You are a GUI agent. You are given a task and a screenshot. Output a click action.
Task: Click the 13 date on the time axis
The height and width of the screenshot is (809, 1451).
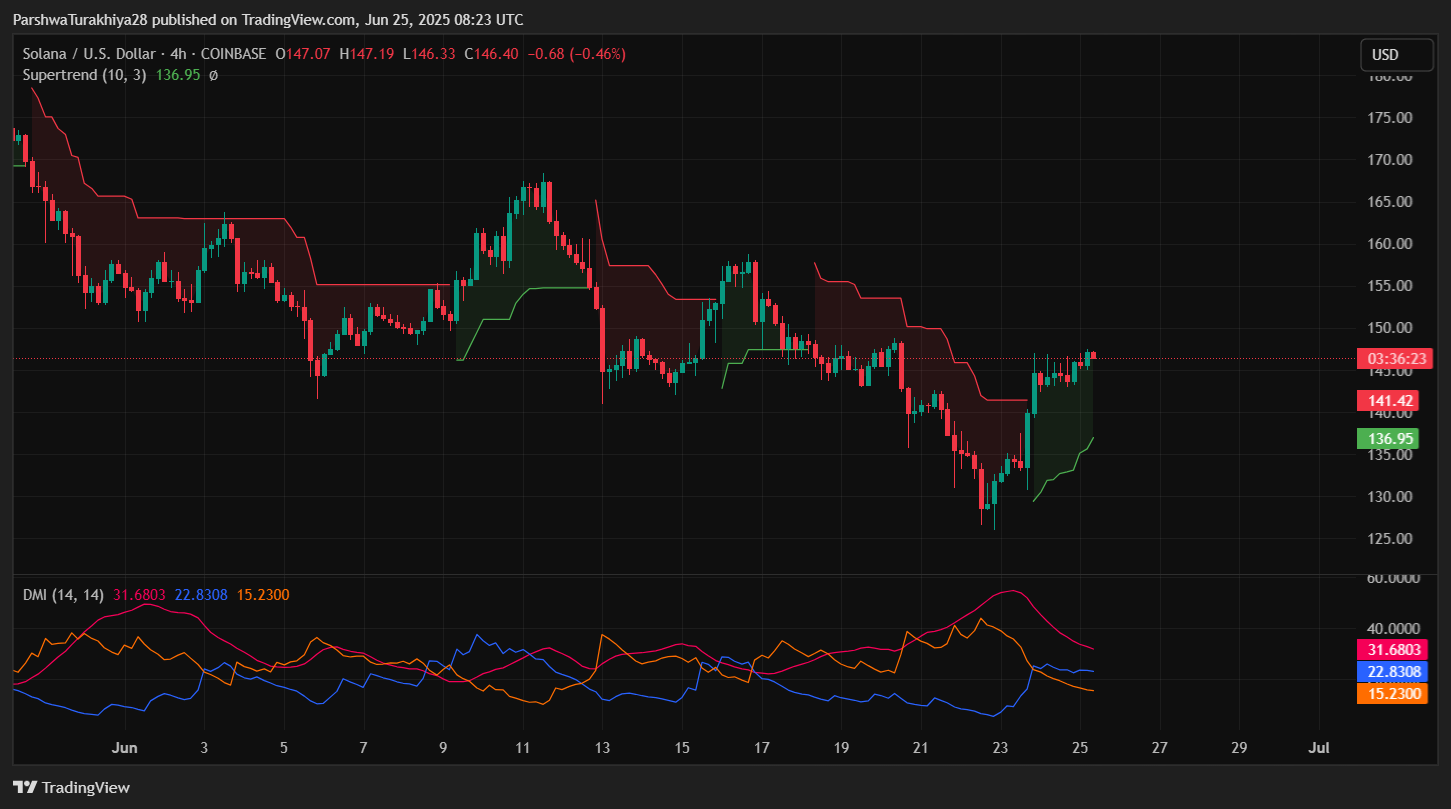tap(602, 747)
